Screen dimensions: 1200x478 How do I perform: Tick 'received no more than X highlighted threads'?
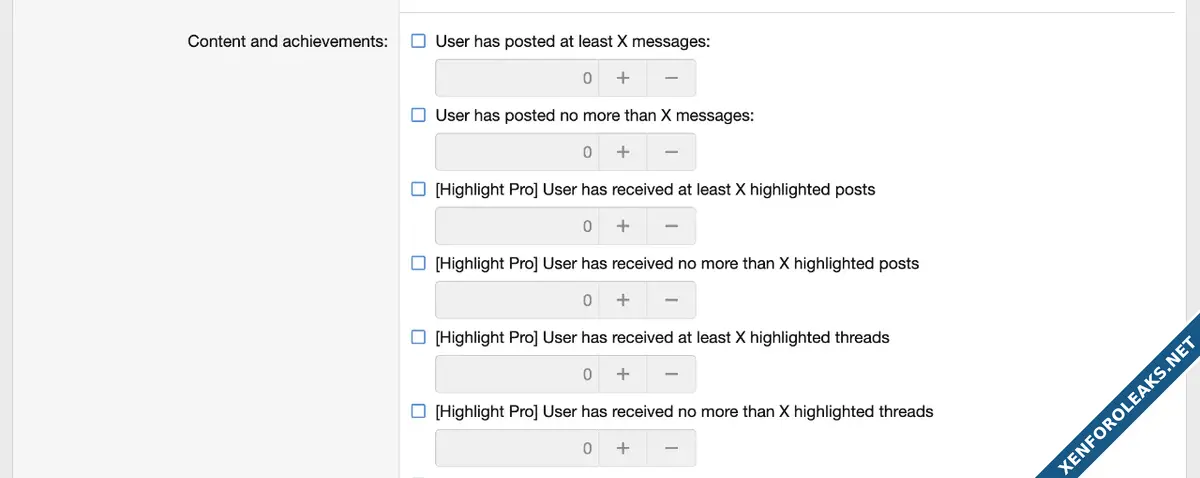[419, 412]
